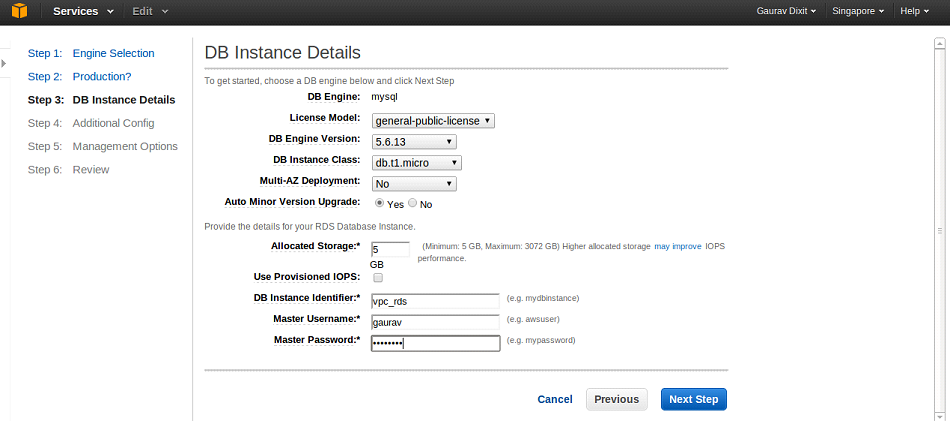Select Yes for Auto Minor Version Upgrade

point(379,204)
